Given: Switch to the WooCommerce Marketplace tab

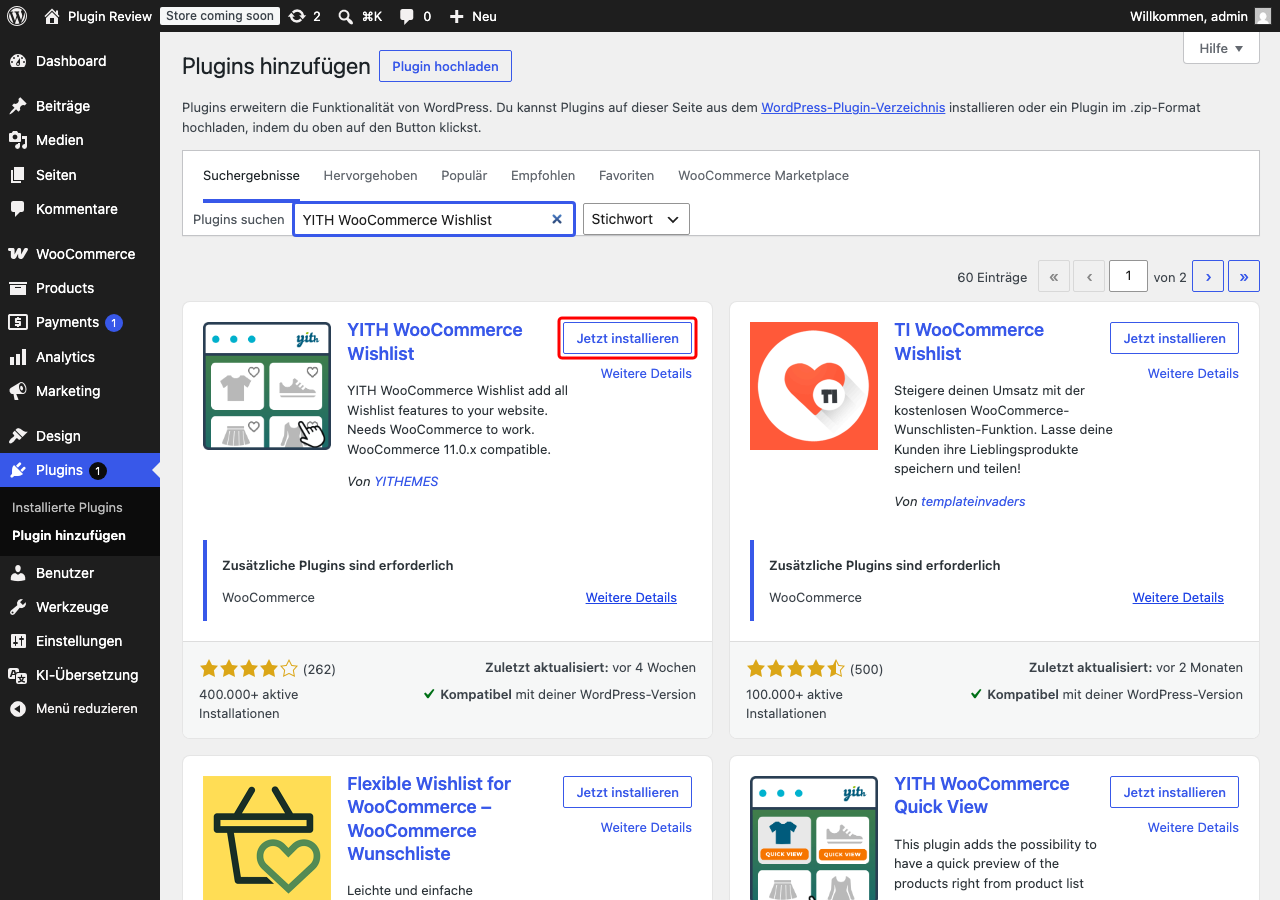Looking at the screenshot, I should coord(763,175).
